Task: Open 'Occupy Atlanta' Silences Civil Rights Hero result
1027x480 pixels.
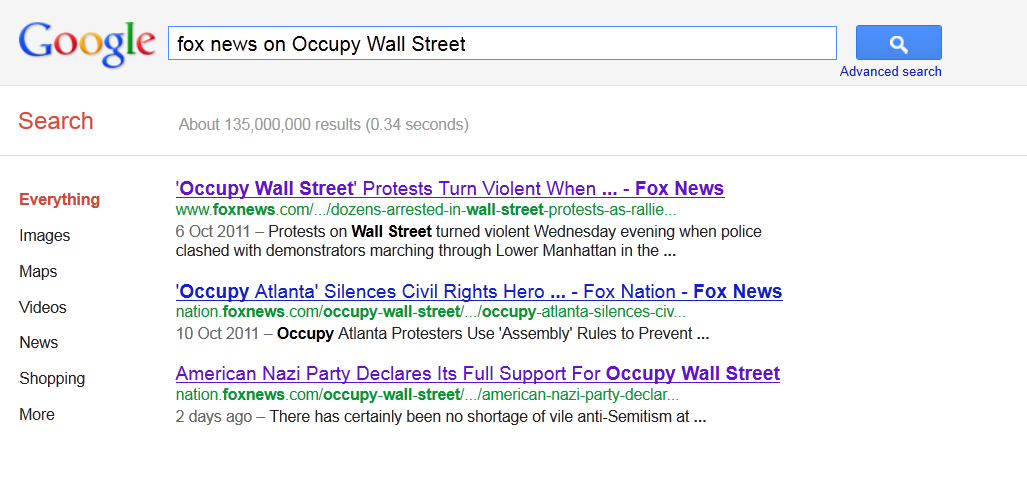Action: pos(479,291)
